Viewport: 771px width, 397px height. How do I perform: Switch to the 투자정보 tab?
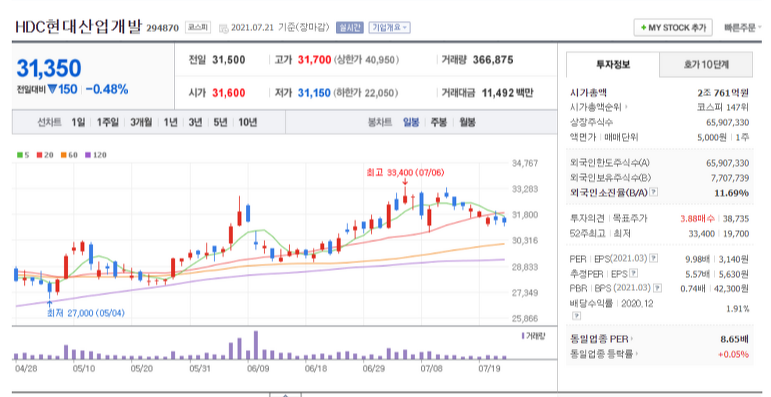613,64
